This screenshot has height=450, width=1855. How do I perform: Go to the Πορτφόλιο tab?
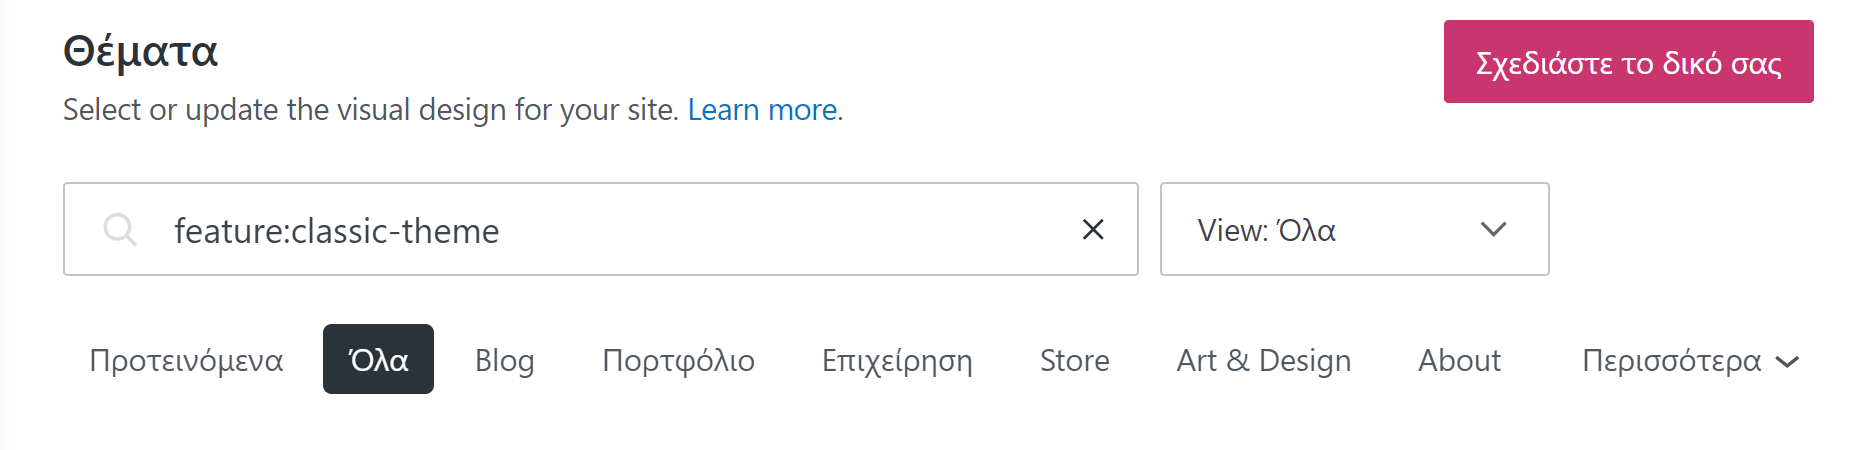(678, 360)
